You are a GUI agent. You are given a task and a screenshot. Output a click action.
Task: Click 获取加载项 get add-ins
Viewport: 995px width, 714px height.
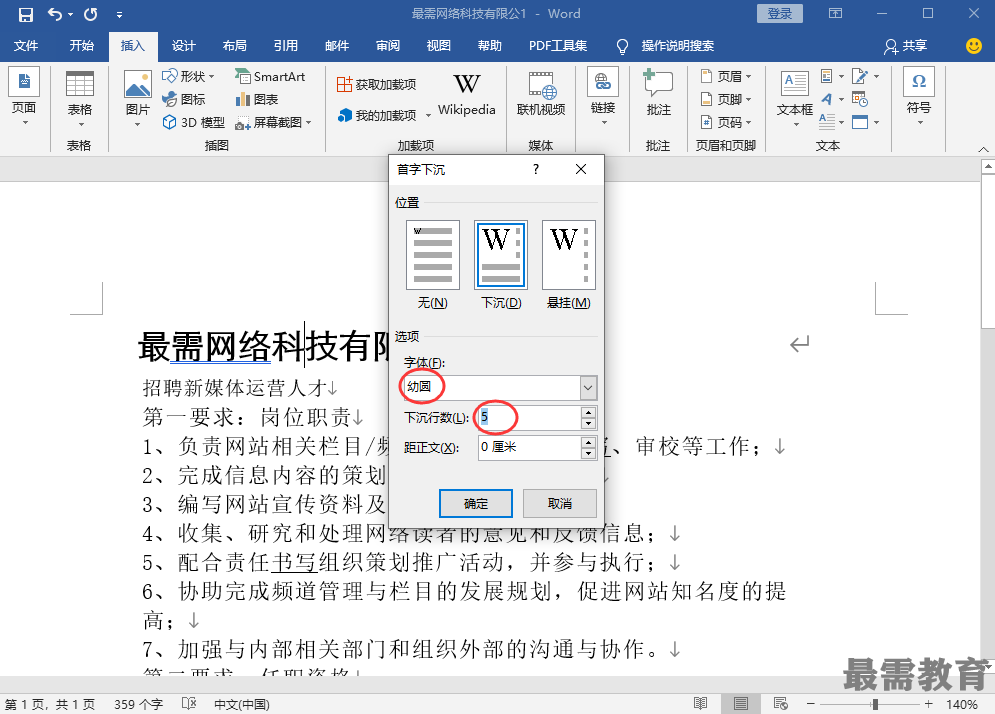[x=377, y=84]
